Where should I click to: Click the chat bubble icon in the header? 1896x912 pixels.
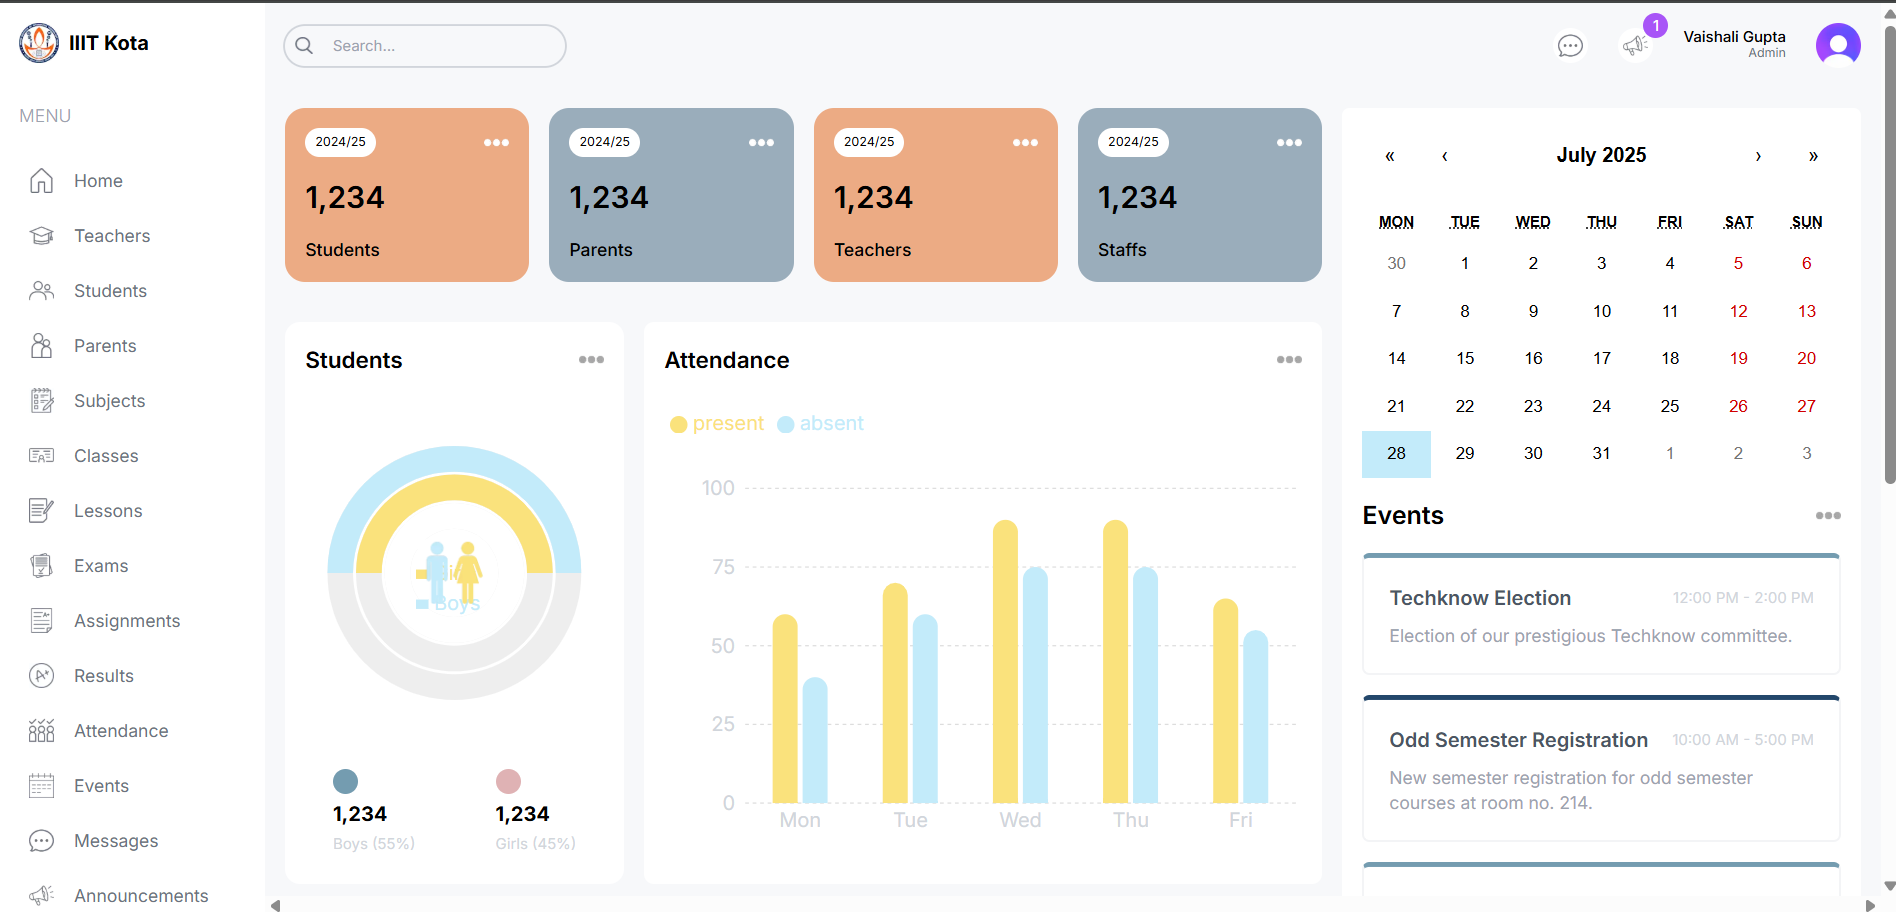pyautogui.click(x=1570, y=45)
